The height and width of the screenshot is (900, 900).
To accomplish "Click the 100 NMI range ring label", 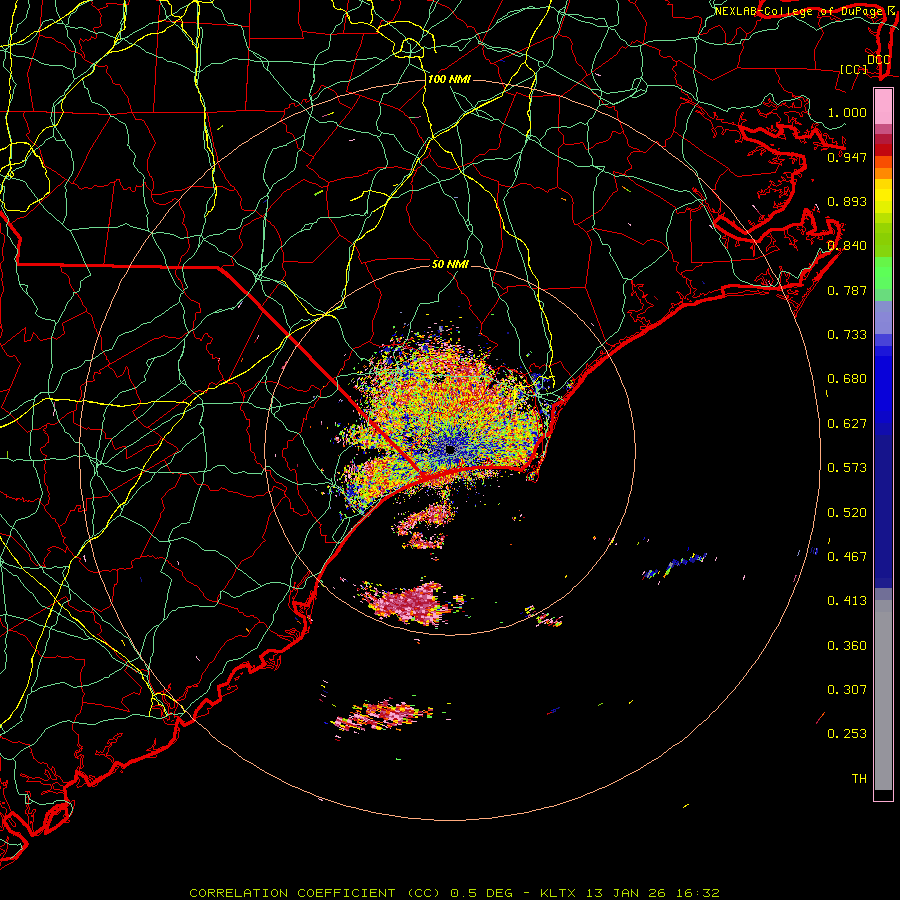I will (449, 79).
